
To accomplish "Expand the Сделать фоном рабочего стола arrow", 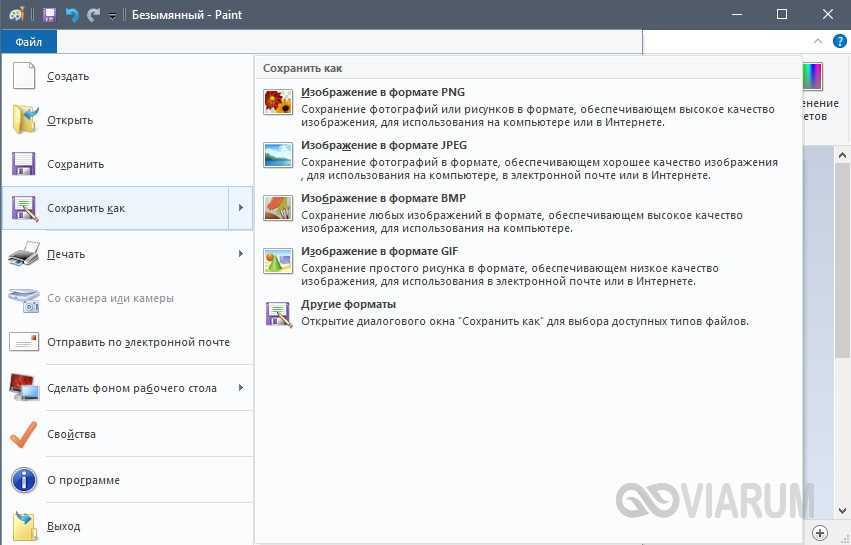I will (x=240, y=388).
